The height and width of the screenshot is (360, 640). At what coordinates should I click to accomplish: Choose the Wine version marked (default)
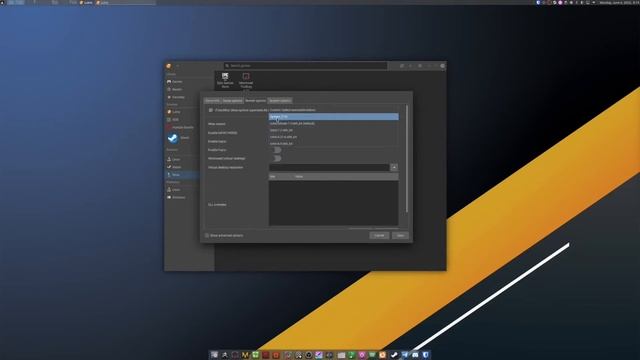[x=333, y=123]
